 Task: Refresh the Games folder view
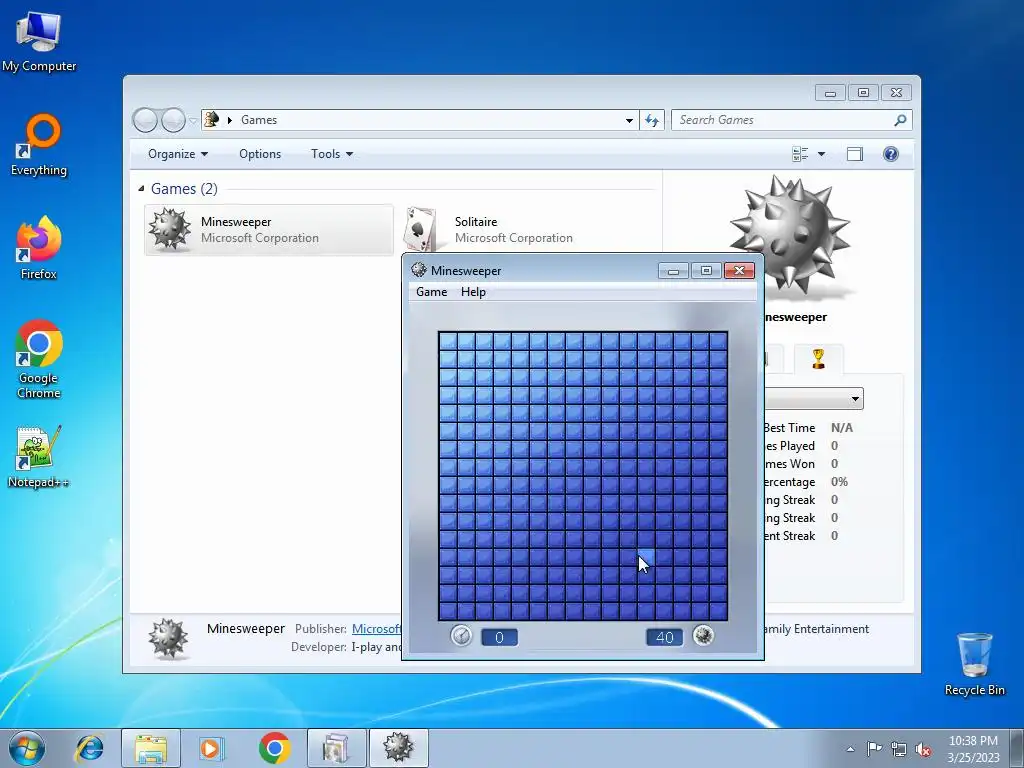[x=652, y=120]
